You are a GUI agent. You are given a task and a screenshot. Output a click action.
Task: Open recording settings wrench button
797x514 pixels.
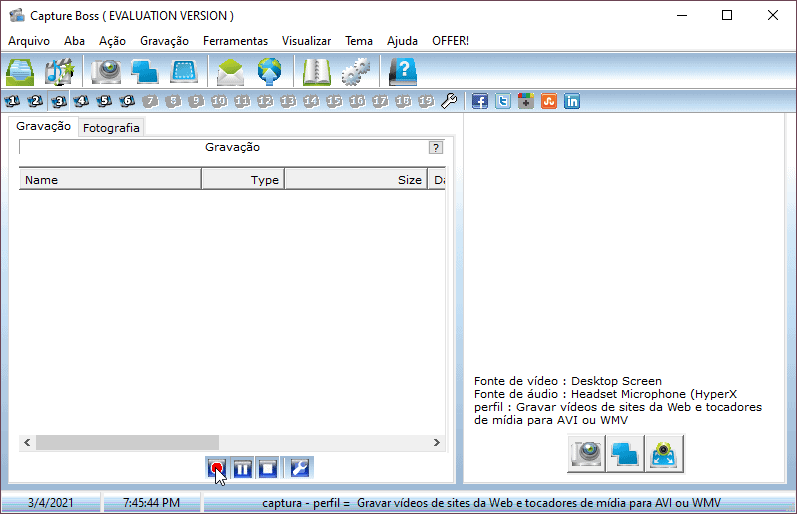click(299, 468)
